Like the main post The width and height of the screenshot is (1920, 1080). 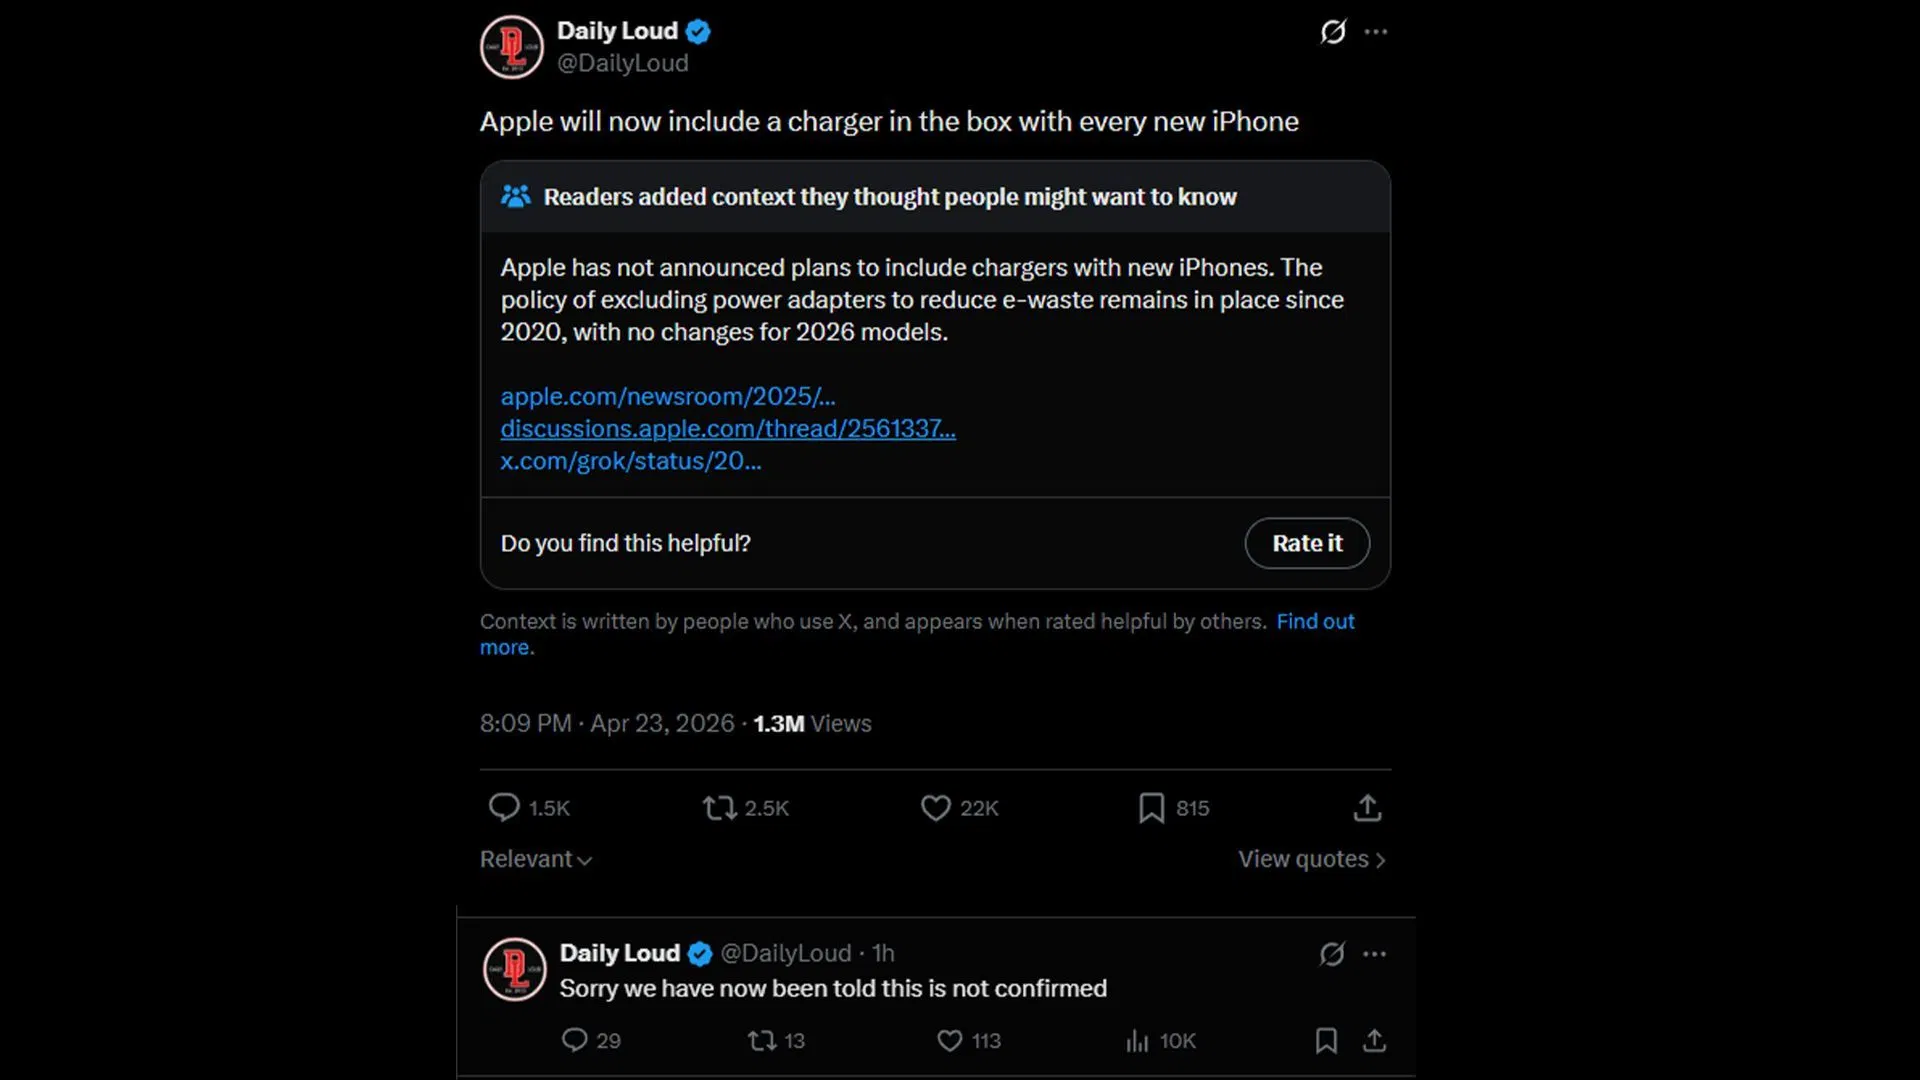tap(934, 808)
